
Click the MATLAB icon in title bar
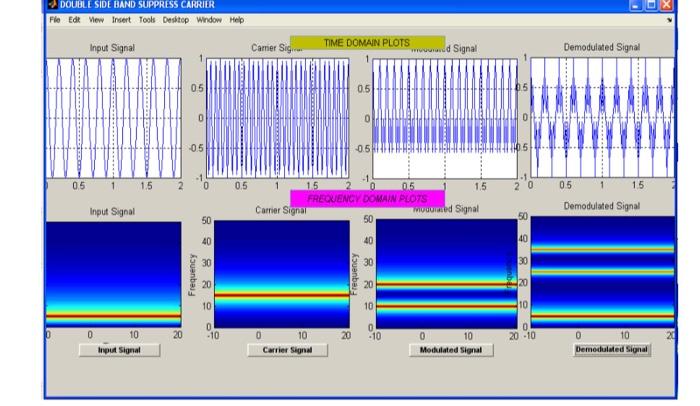tap(53, 4)
